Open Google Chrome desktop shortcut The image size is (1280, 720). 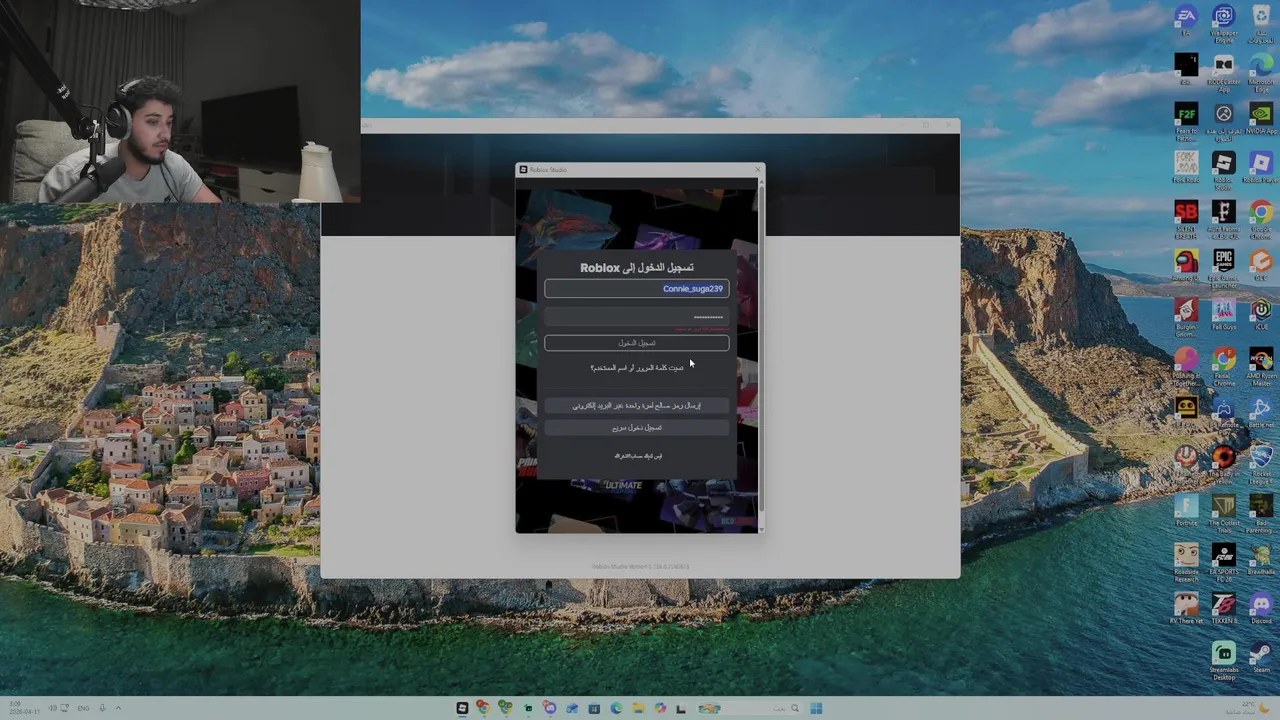pyautogui.click(x=1261, y=219)
